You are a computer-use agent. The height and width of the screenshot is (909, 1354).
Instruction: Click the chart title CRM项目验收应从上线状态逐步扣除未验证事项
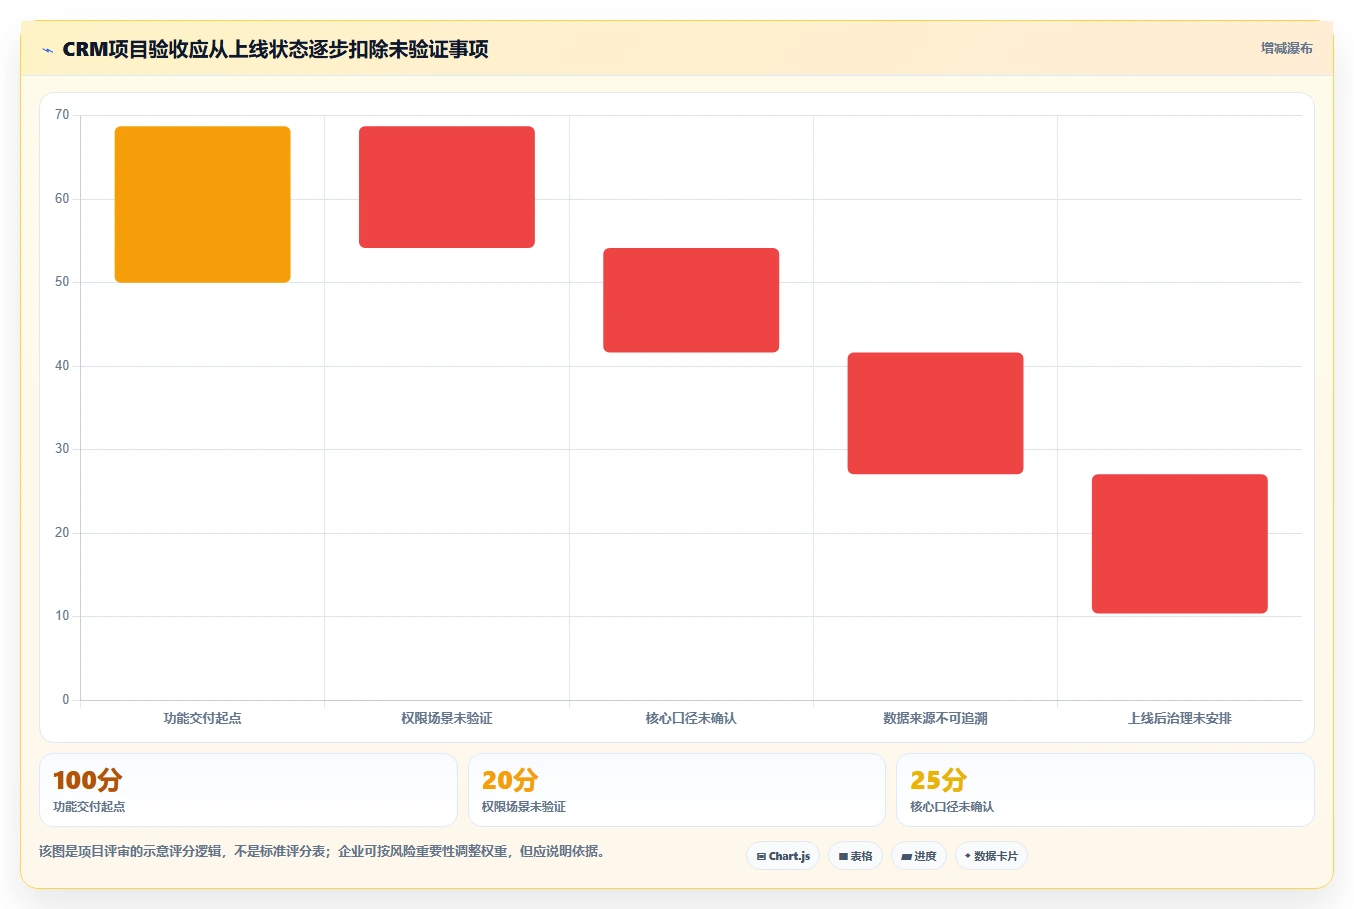coord(275,49)
